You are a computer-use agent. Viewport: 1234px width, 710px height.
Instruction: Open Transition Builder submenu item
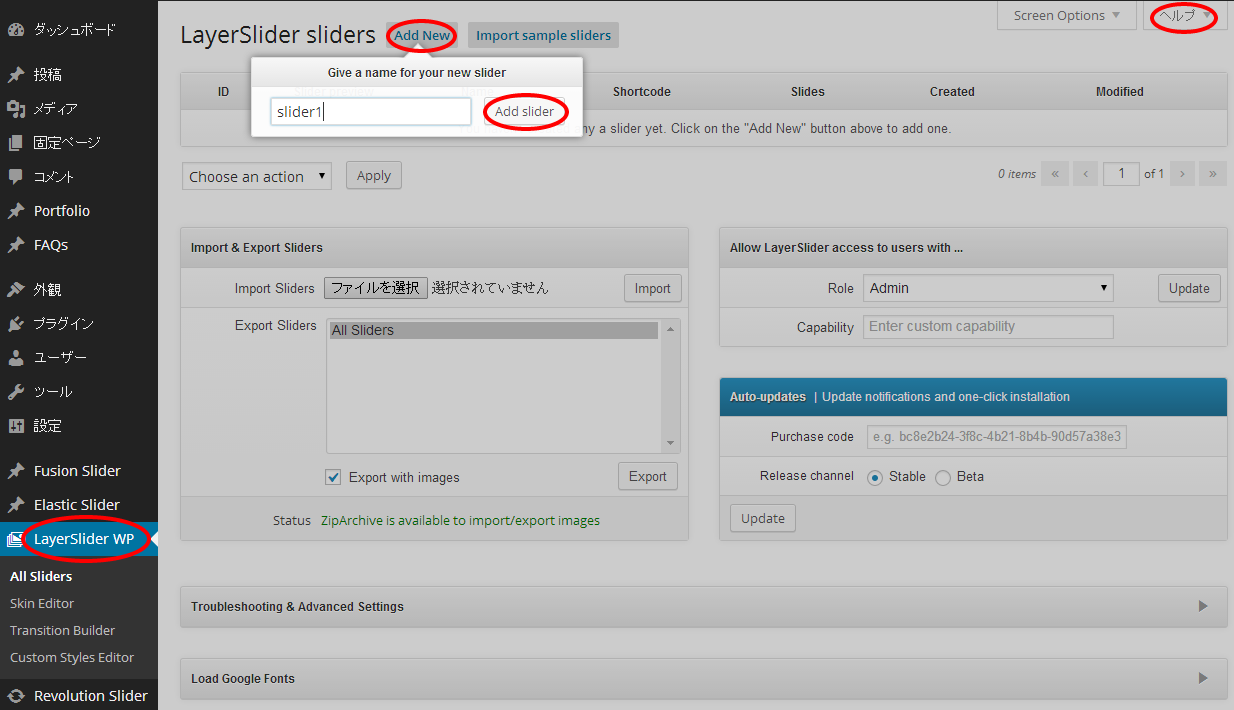tap(62, 630)
